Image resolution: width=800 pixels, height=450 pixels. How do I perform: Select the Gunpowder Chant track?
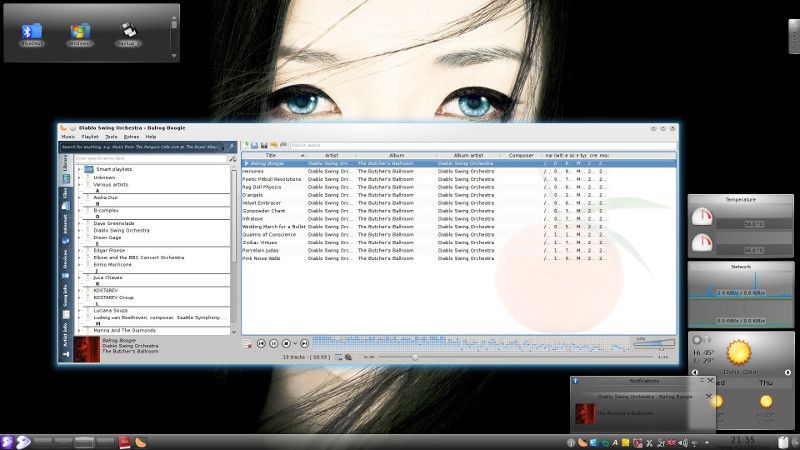(459, 211)
